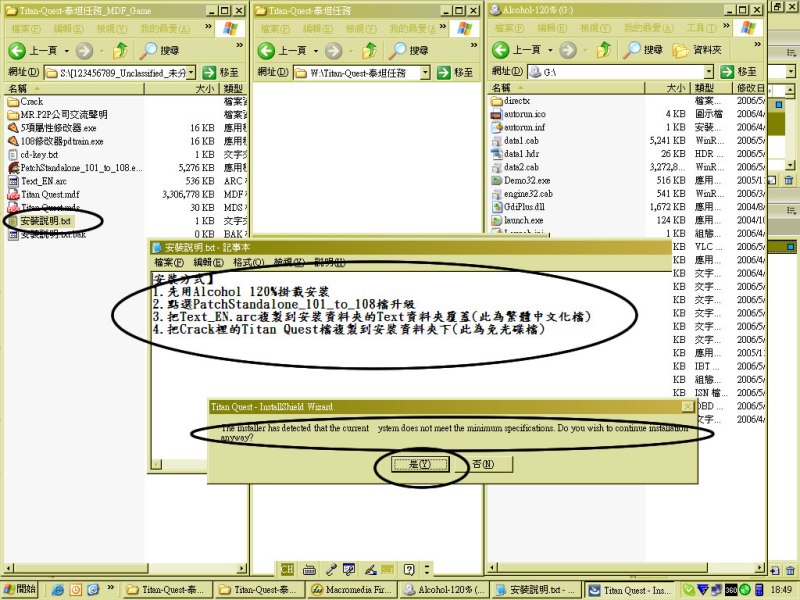The image size is (800, 600).
Task: Go up one level in Alcohol-120% window
Action: pos(604,49)
